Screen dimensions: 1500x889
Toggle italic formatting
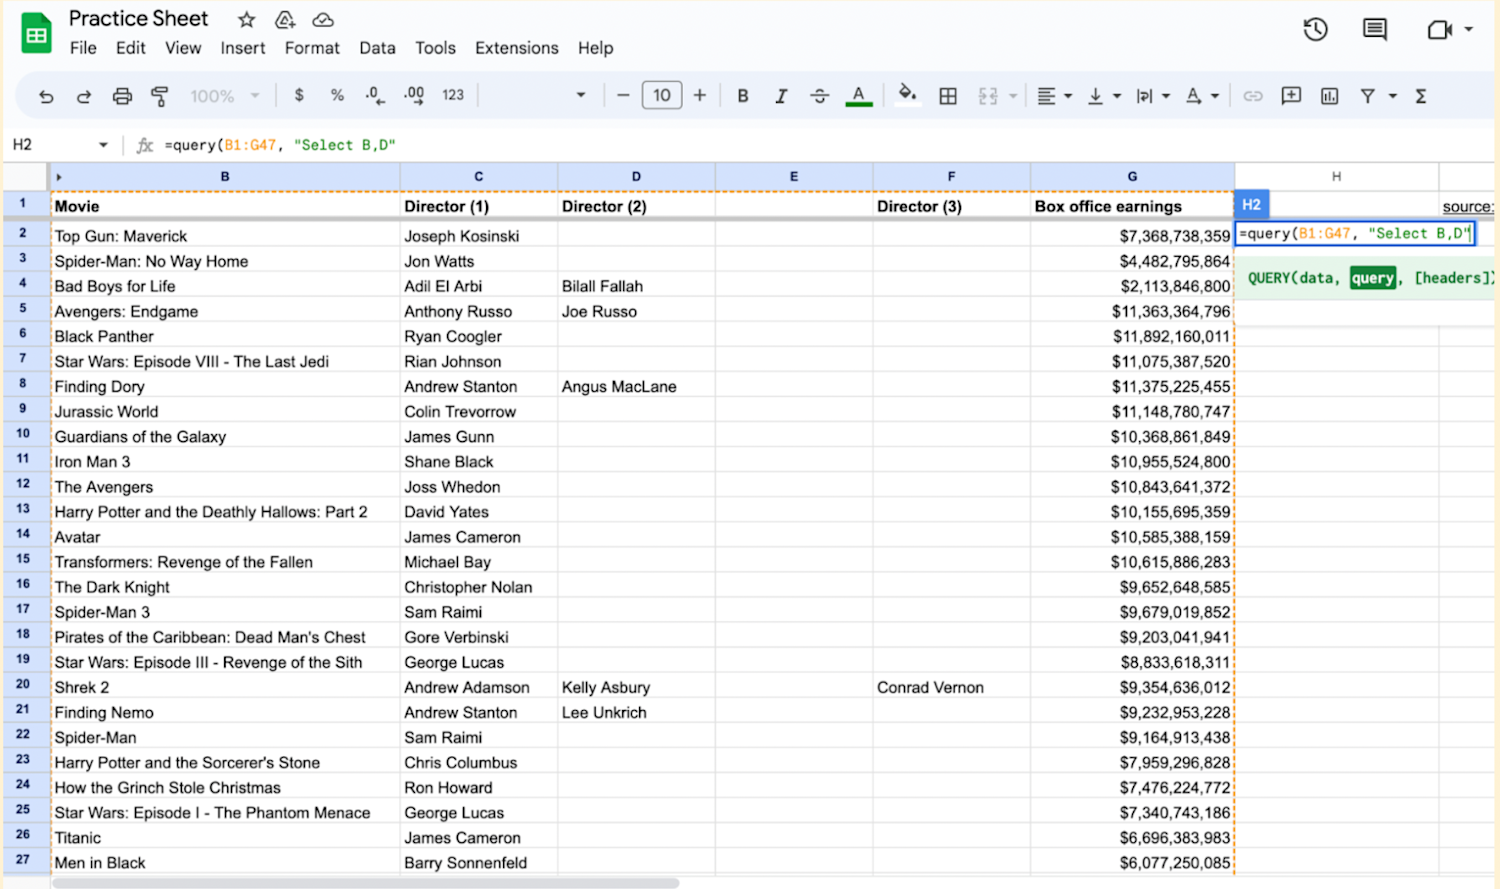(x=781, y=96)
